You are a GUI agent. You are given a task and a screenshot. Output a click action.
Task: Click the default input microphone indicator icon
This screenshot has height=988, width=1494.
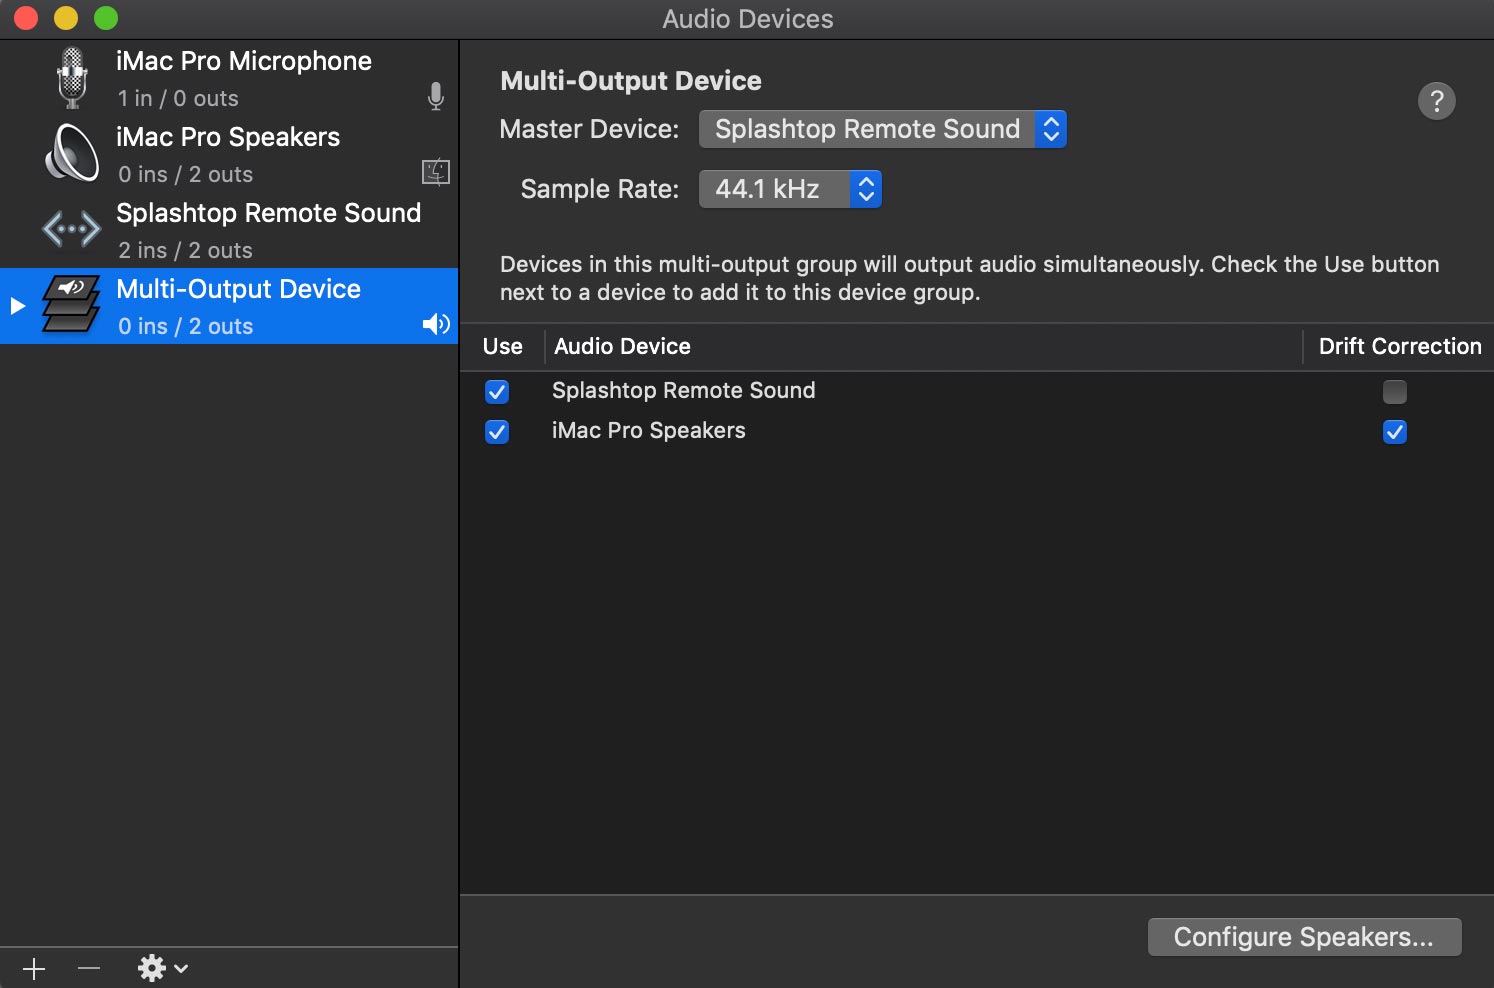(436, 96)
